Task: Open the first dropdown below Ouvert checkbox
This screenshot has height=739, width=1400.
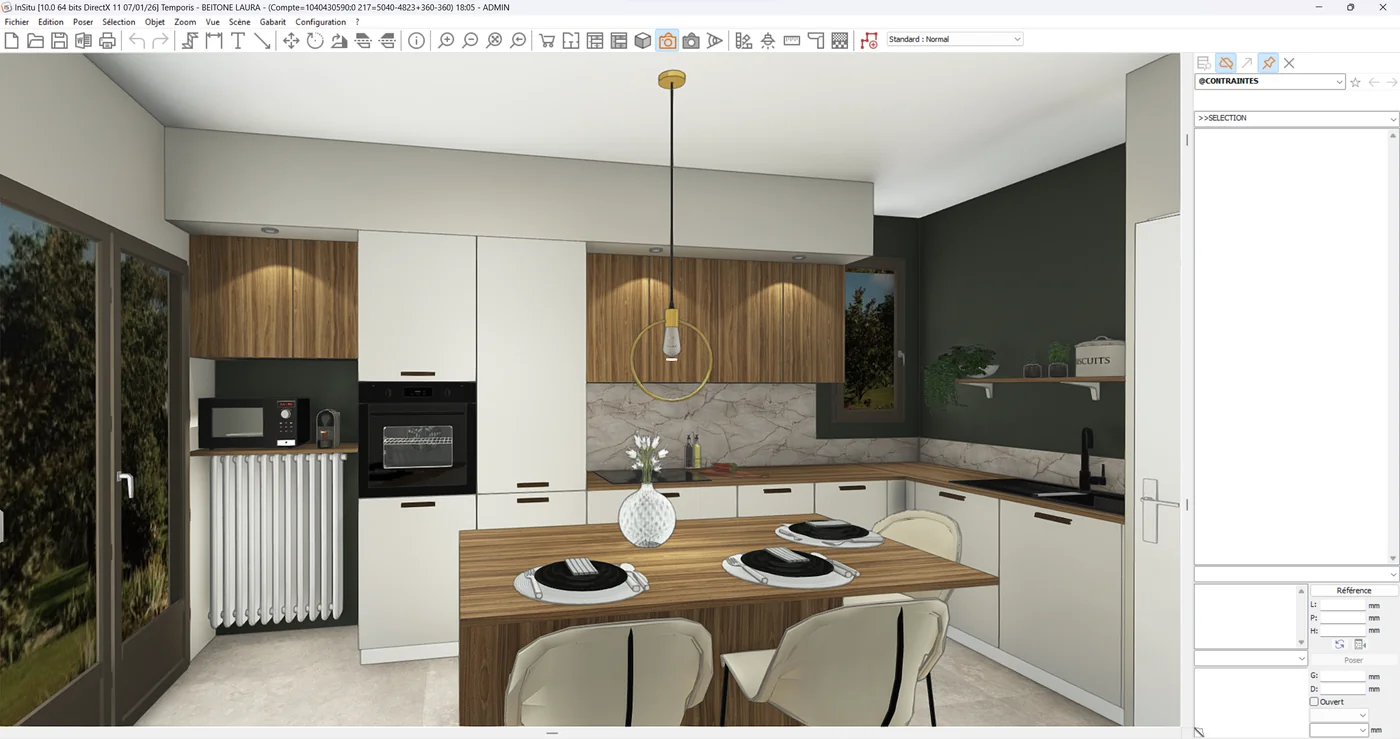Action: click(x=1339, y=716)
